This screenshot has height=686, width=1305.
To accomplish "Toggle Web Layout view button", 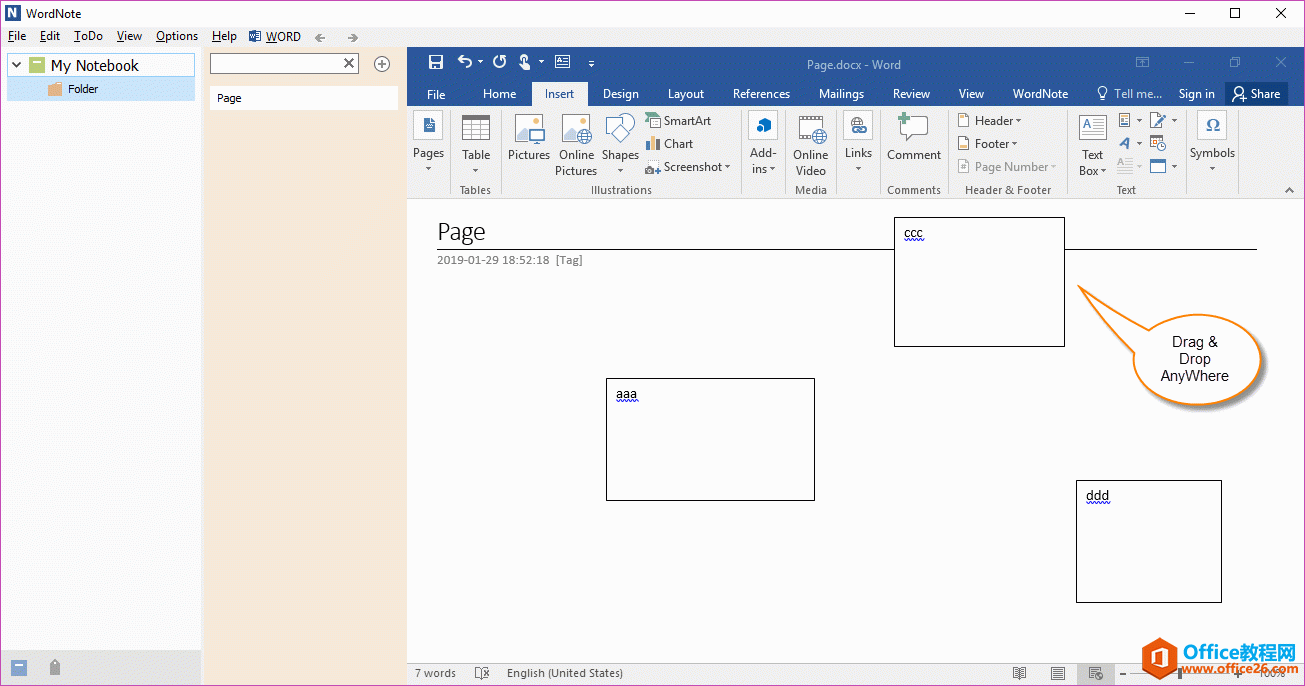I will pos(1096,673).
